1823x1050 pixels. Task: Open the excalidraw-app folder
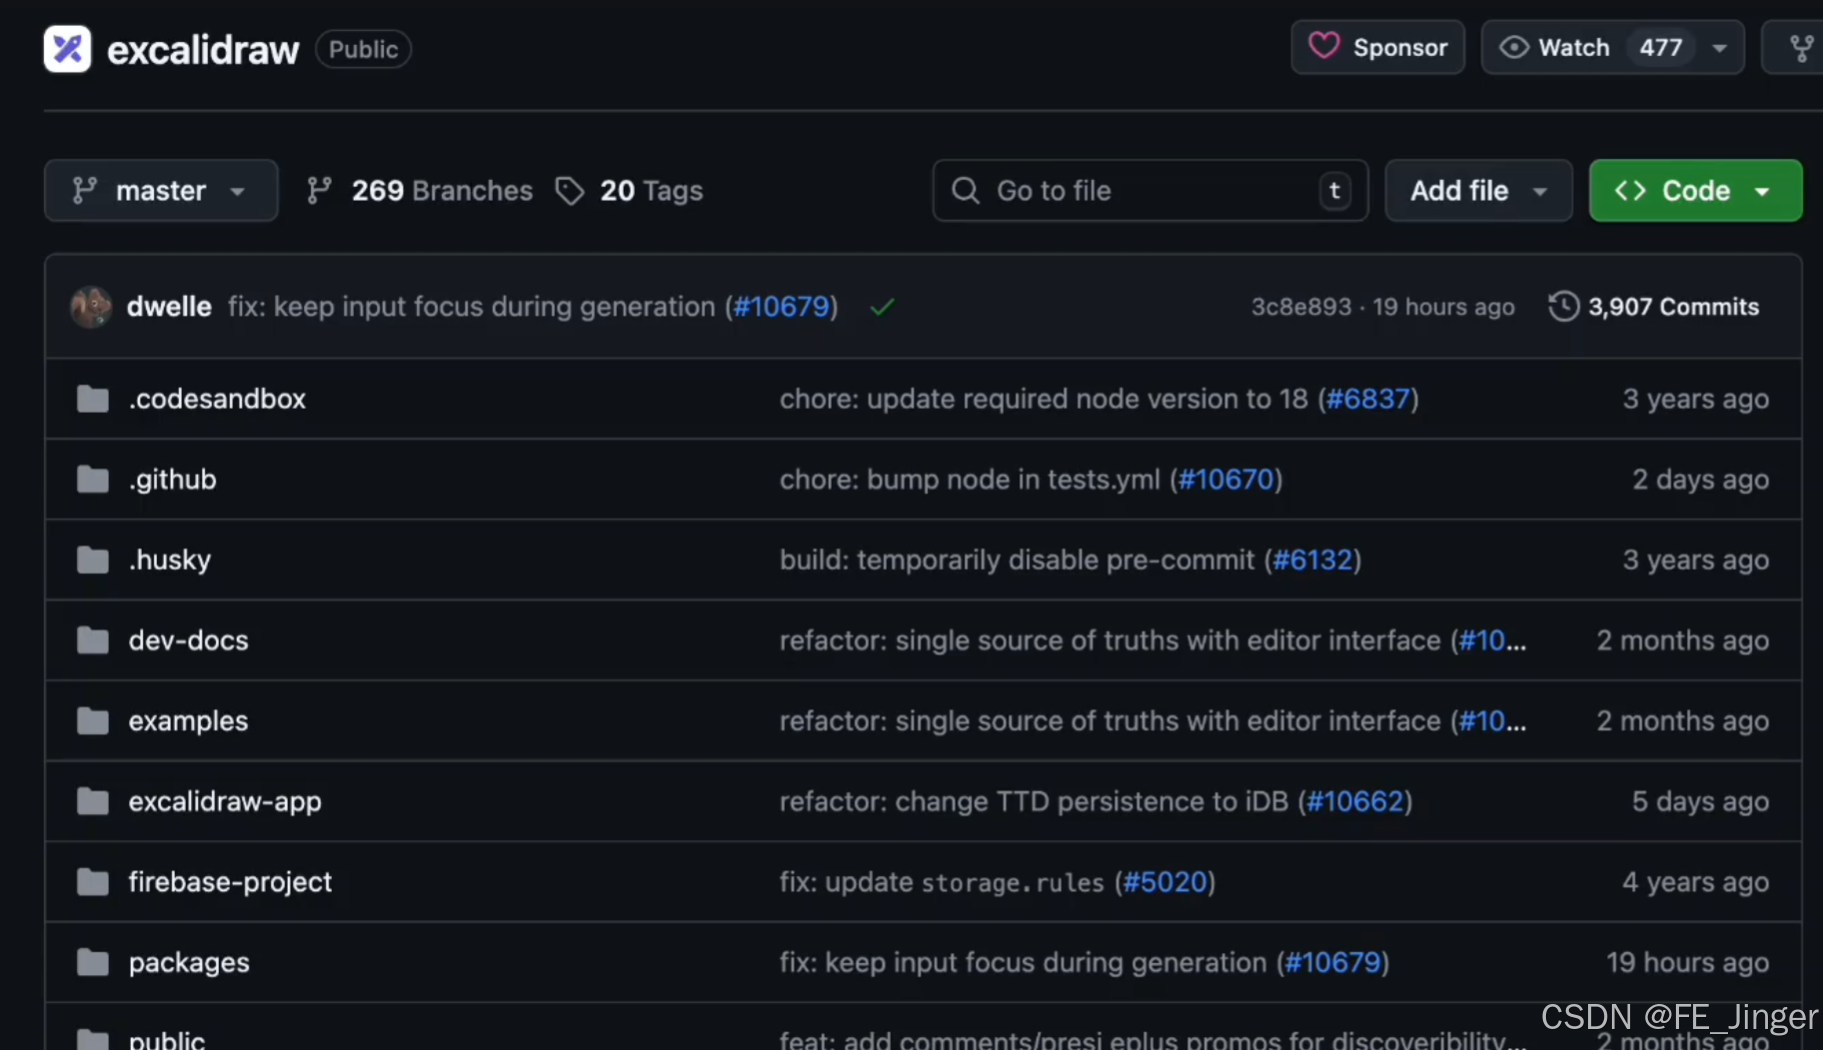[x=225, y=802]
